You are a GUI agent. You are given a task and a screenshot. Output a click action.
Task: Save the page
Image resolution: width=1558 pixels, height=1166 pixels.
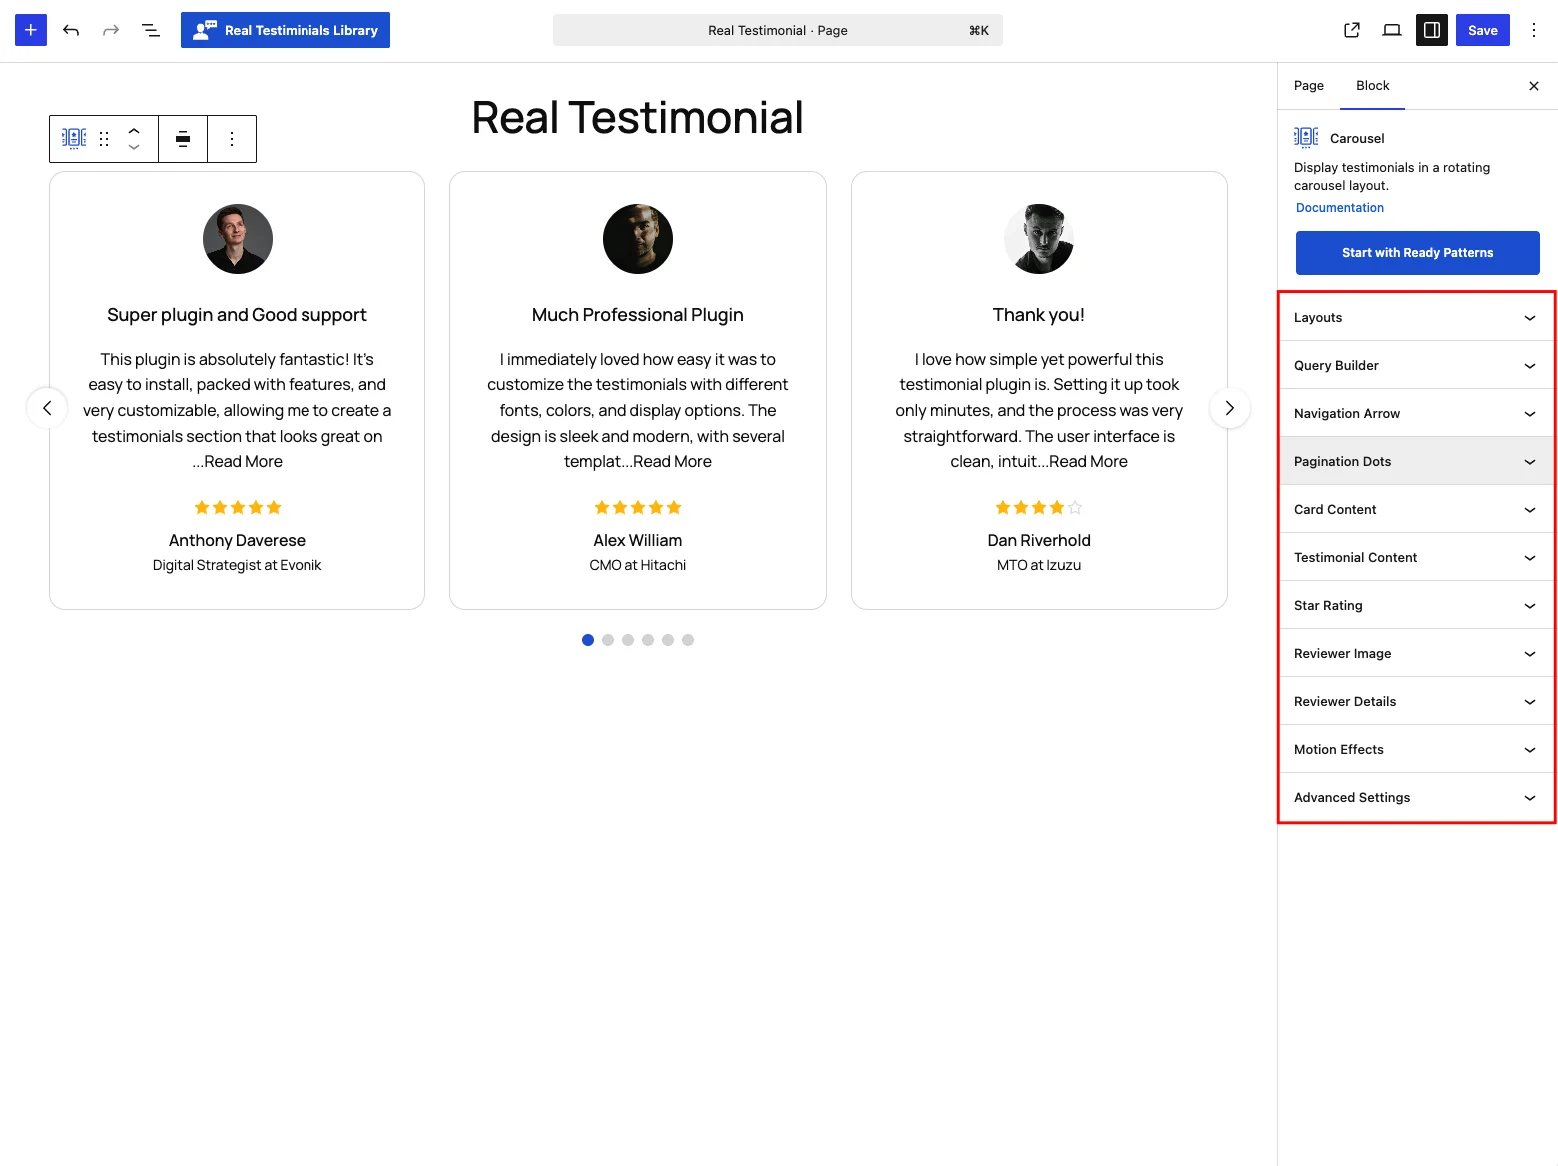point(1483,30)
